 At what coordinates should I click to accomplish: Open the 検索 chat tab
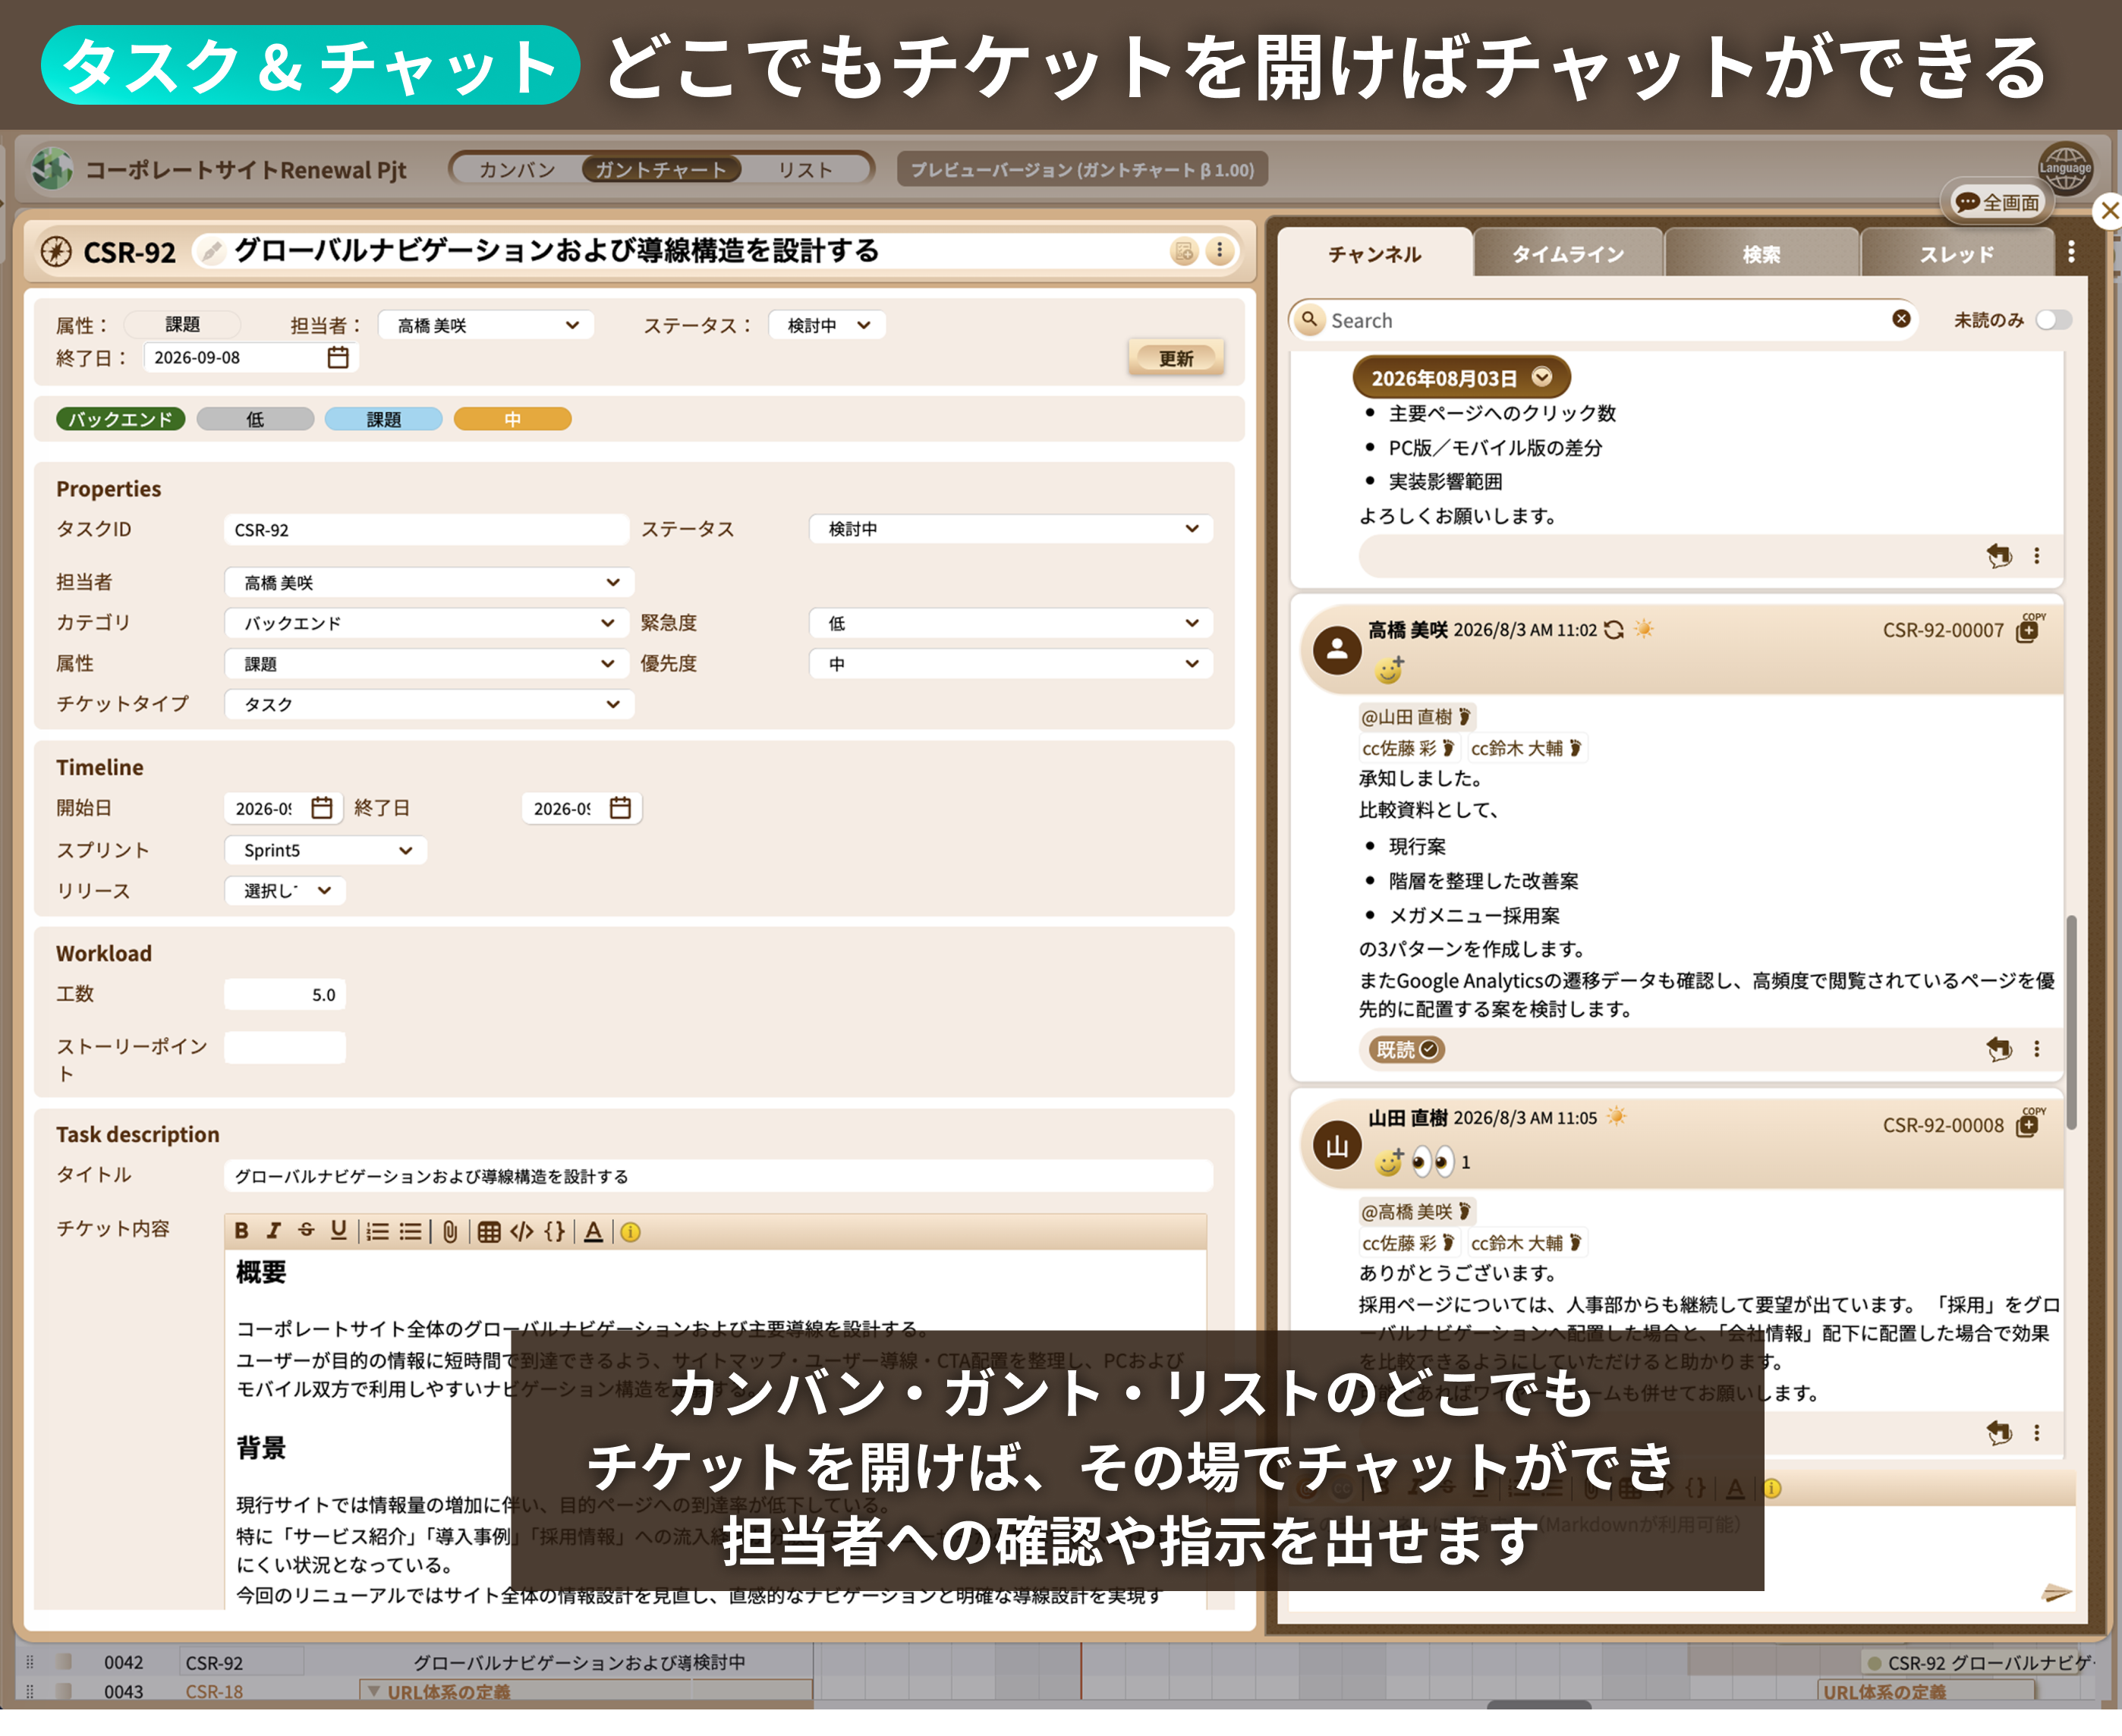coord(1761,254)
